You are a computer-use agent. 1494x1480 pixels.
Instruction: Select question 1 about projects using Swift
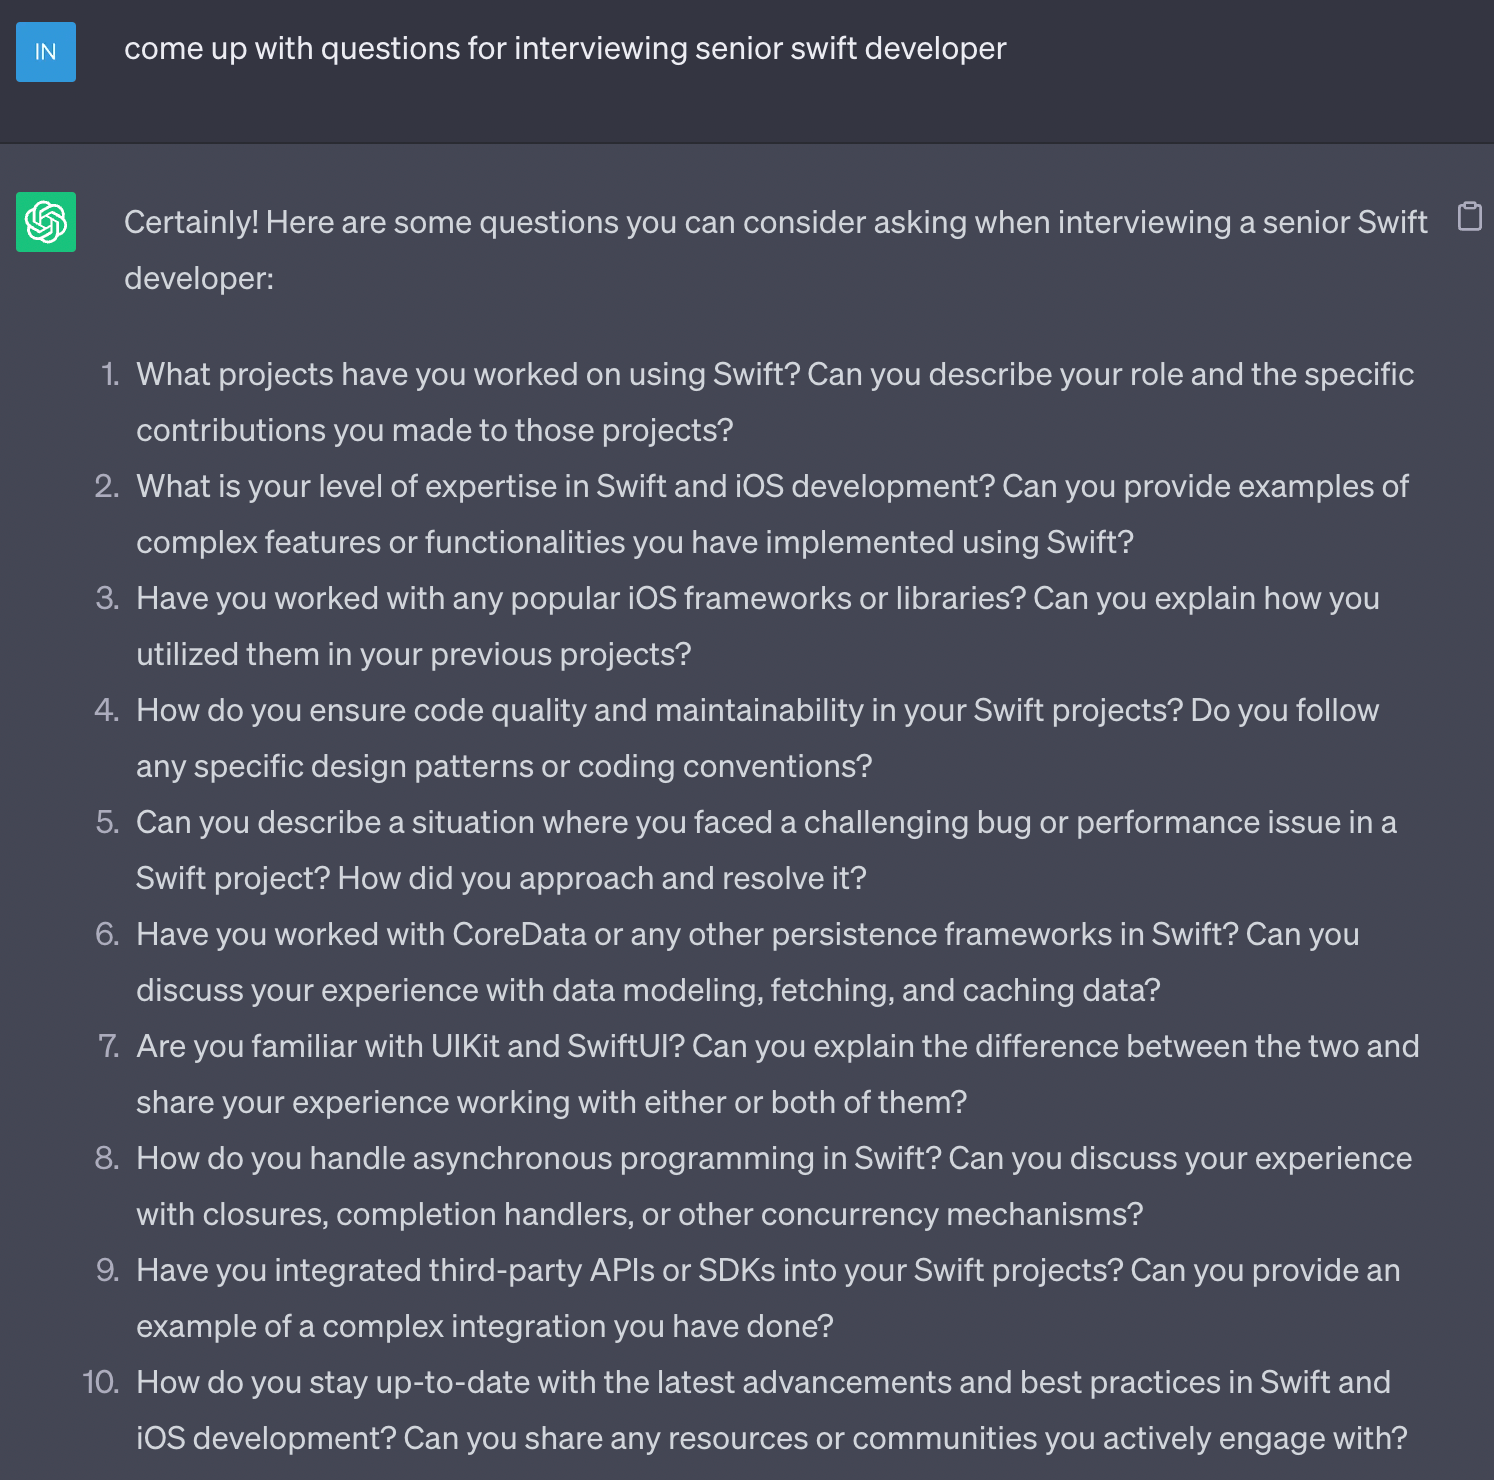pos(775,402)
